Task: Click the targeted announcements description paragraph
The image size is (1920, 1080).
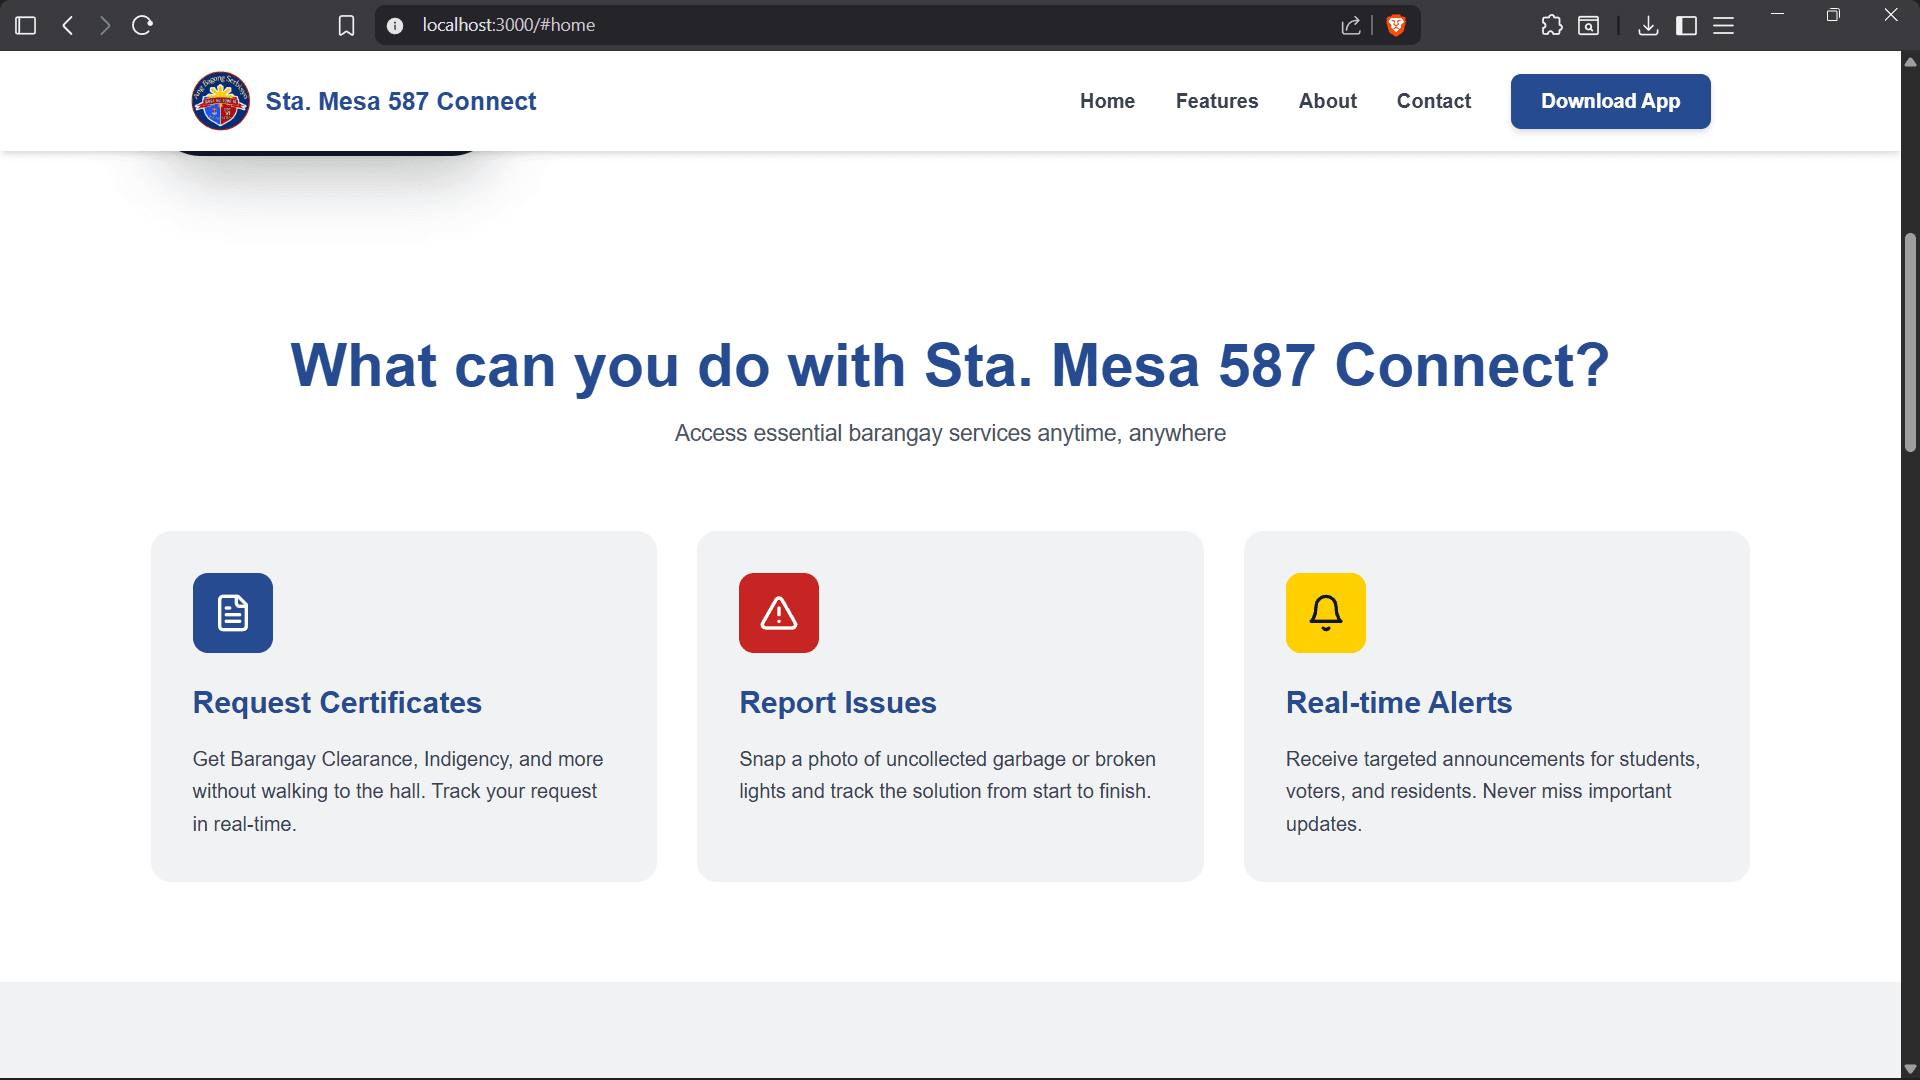Action: 1493,791
